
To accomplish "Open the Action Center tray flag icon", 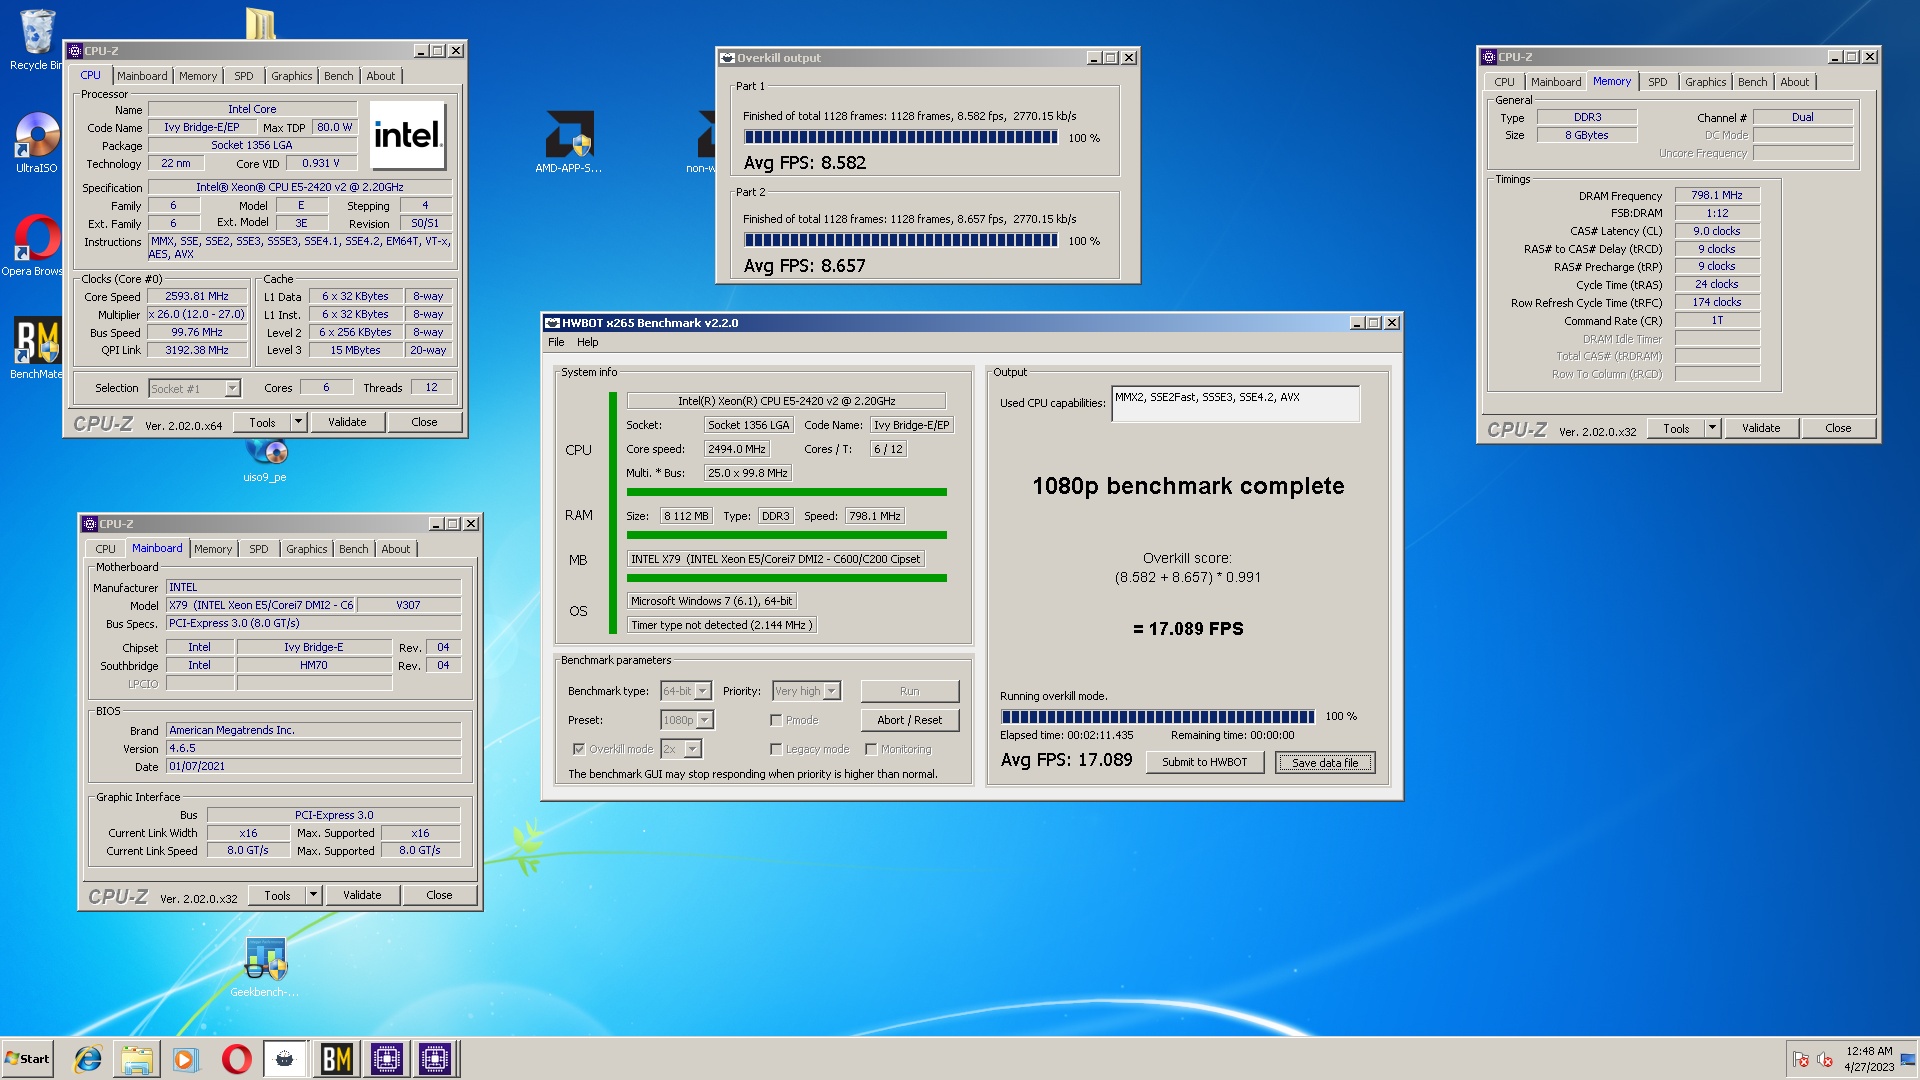I will click(1801, 1059).
